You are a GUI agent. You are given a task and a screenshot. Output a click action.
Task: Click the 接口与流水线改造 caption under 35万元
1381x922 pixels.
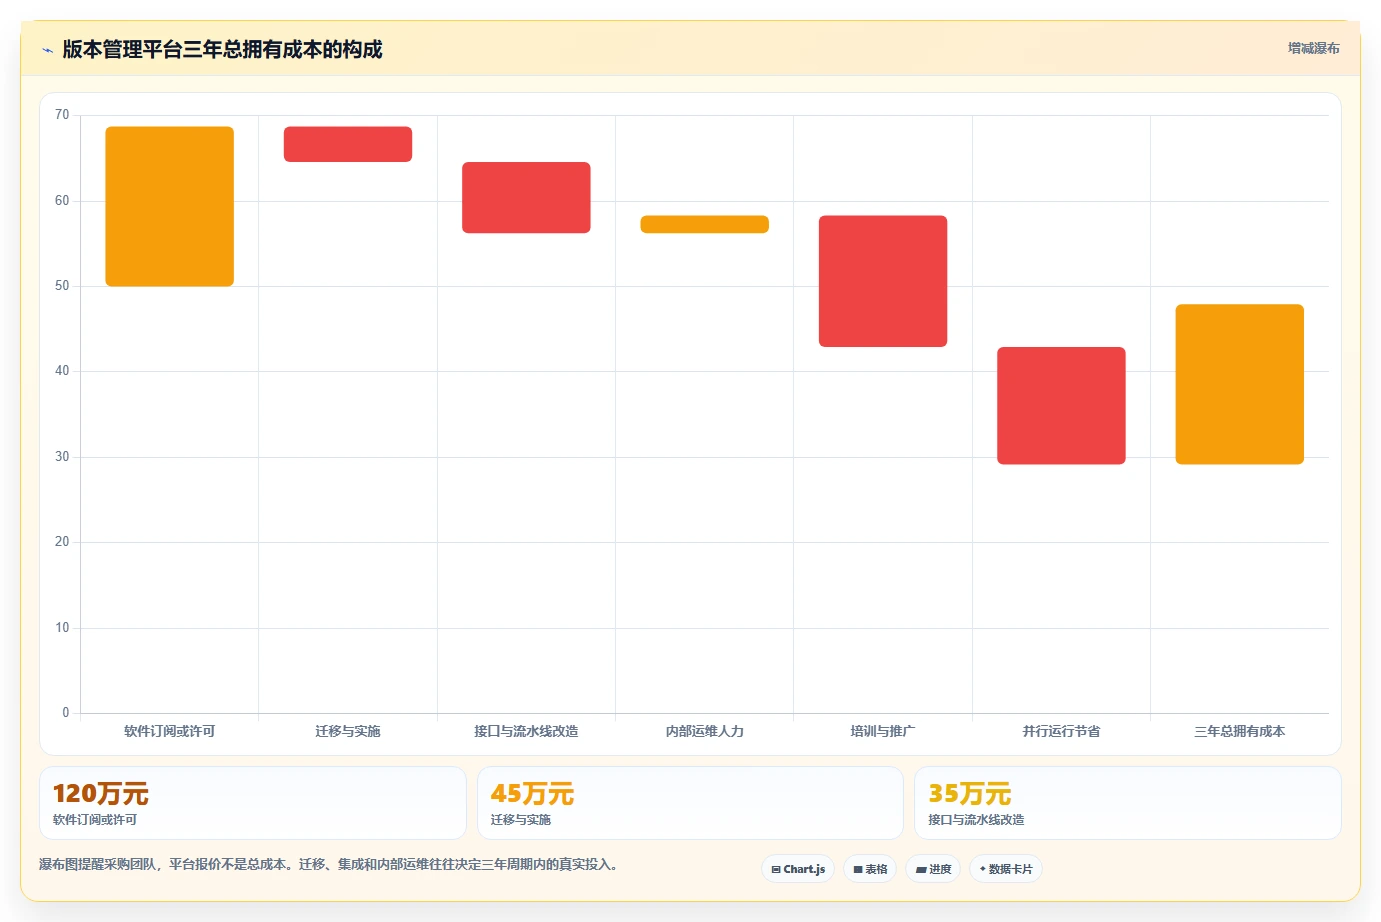pyautogui.click(x=976, y=819)
